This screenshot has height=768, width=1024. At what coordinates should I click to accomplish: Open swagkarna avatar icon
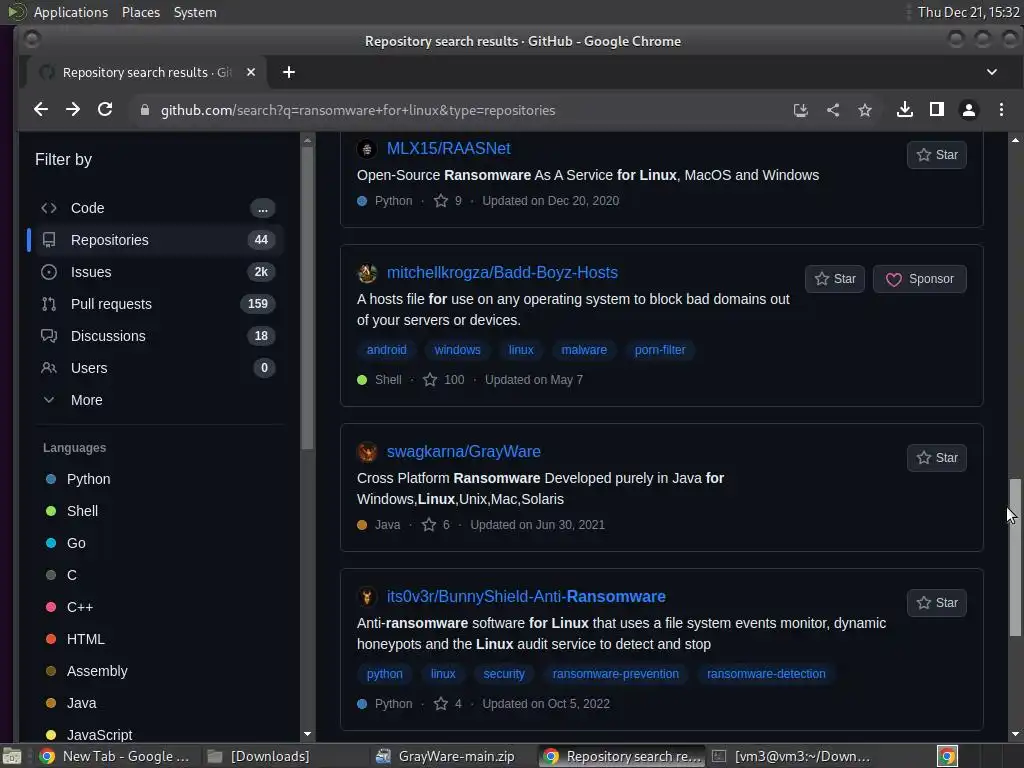coord(367,452)
